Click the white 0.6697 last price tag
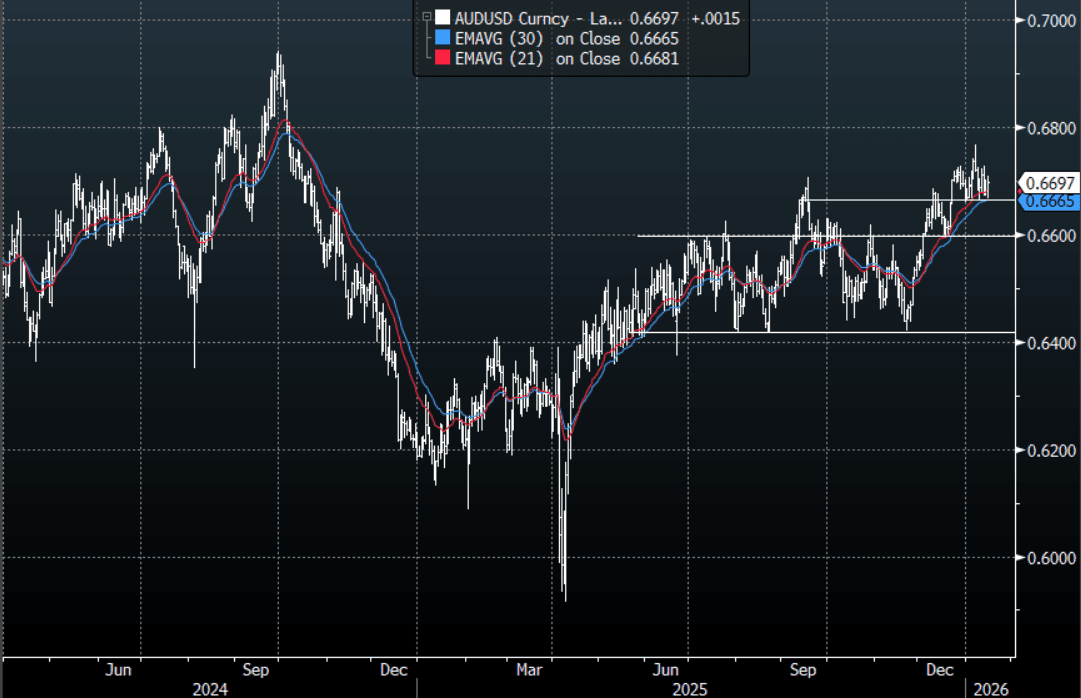This screenshot has height=698, width=1081. pyautogui.click(x=1047, y=183)
